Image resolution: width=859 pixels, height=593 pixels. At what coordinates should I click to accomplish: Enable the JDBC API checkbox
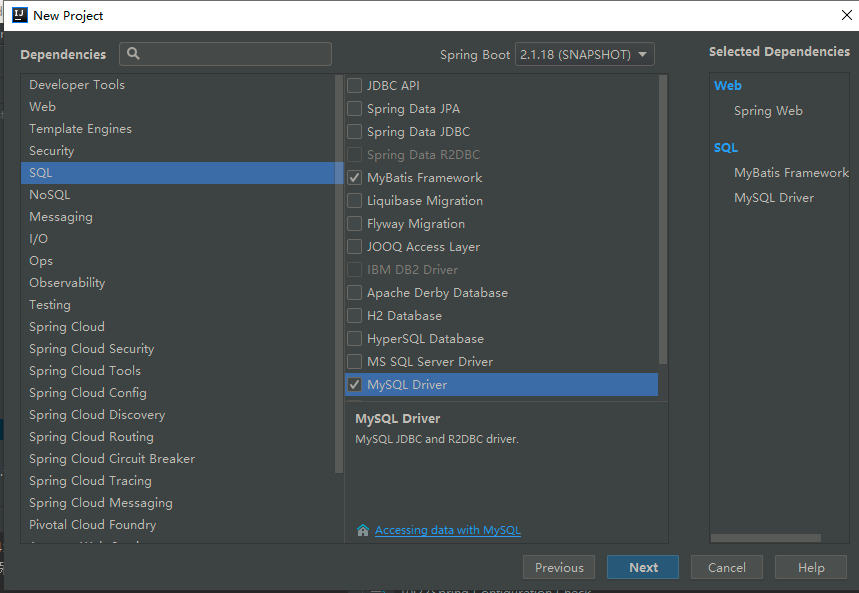[354, 85]
